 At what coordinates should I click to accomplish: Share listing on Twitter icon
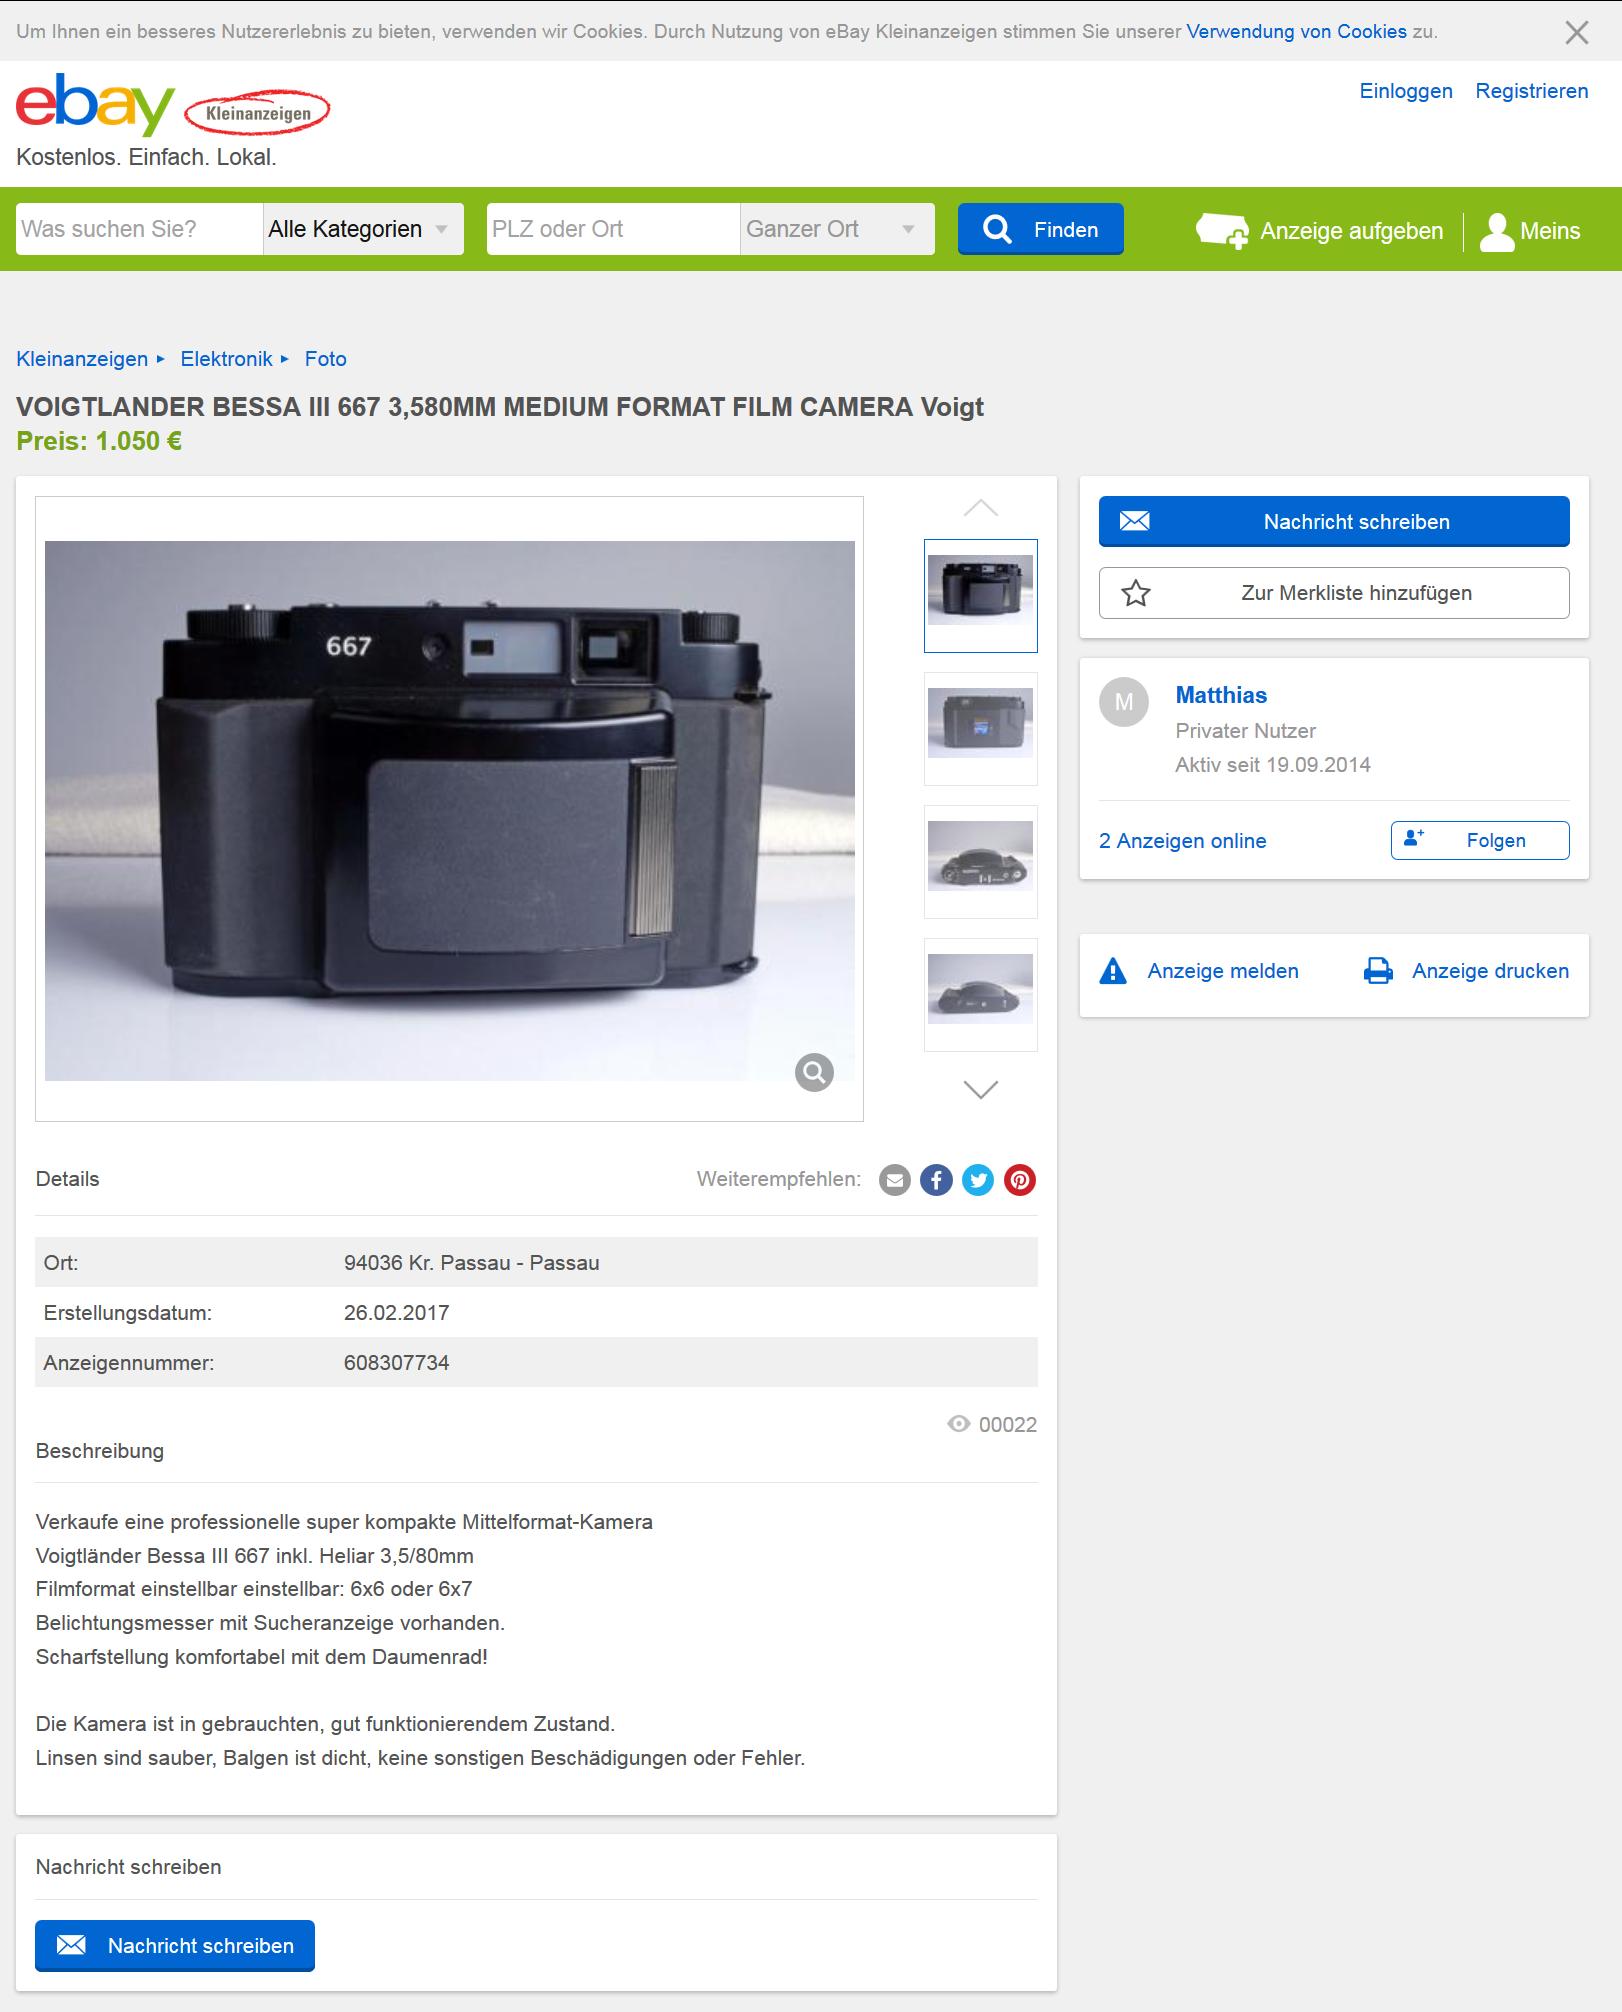click(978, 1180)
